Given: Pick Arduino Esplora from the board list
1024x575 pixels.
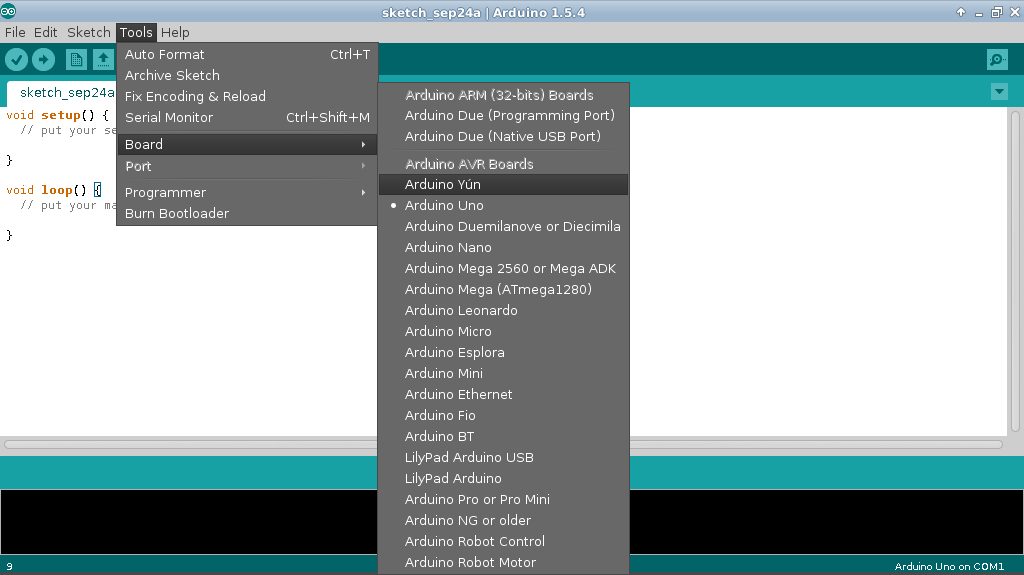Looking at the screenshot, I should click(504, 352).
